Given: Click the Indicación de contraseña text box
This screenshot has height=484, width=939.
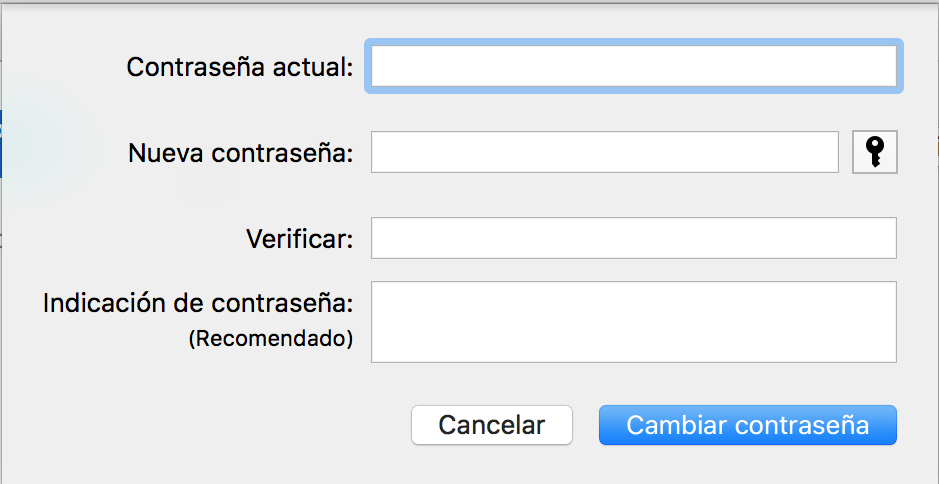Looking at the screenshot, I should point(634,321).
